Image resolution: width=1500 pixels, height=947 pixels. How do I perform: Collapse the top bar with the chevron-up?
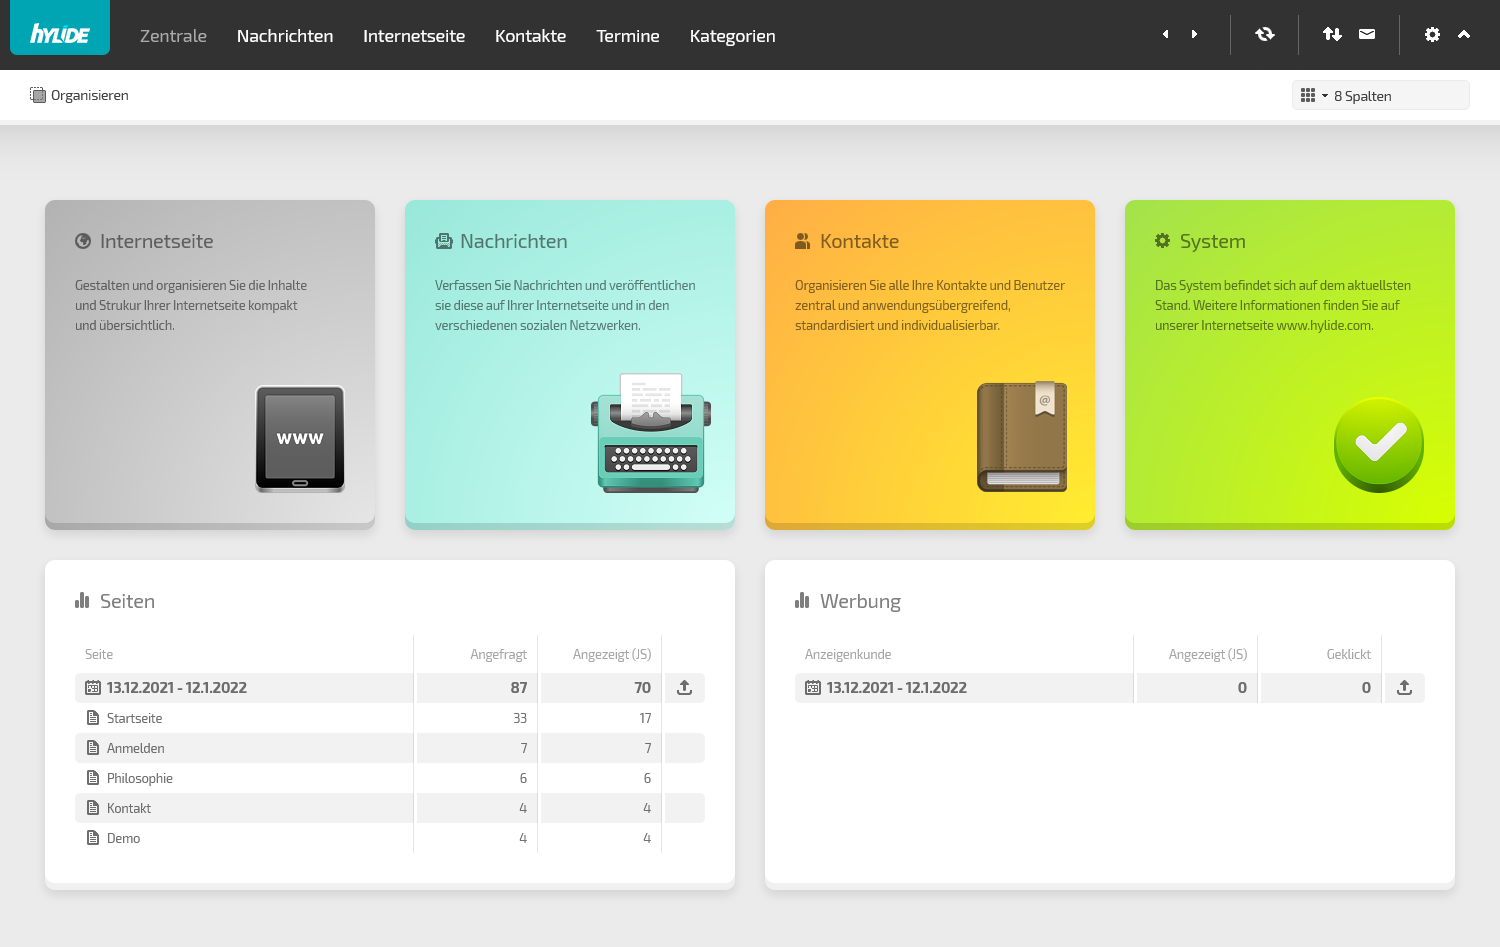click(1464, 34)
